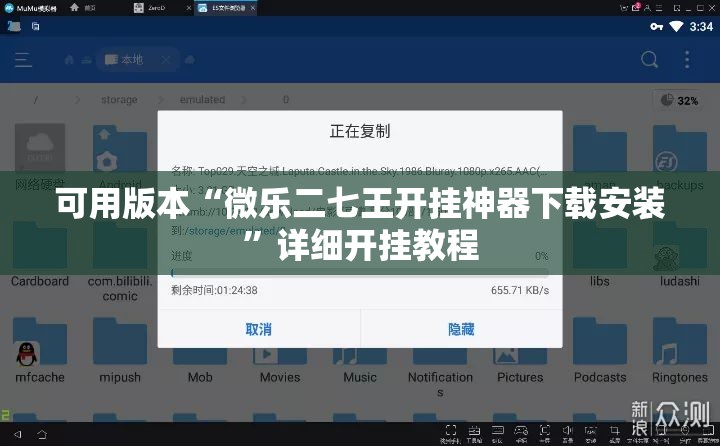Click the file name line starting Top029
Viewport: 720px width, 446px height.
[x=359, y=171]
